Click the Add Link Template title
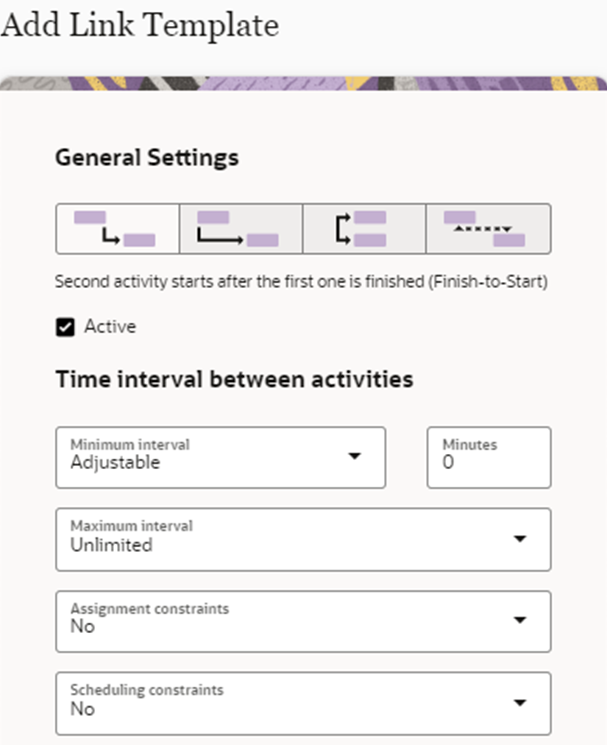The height and width of the screenshot is (745, 607). coord(140,25)
